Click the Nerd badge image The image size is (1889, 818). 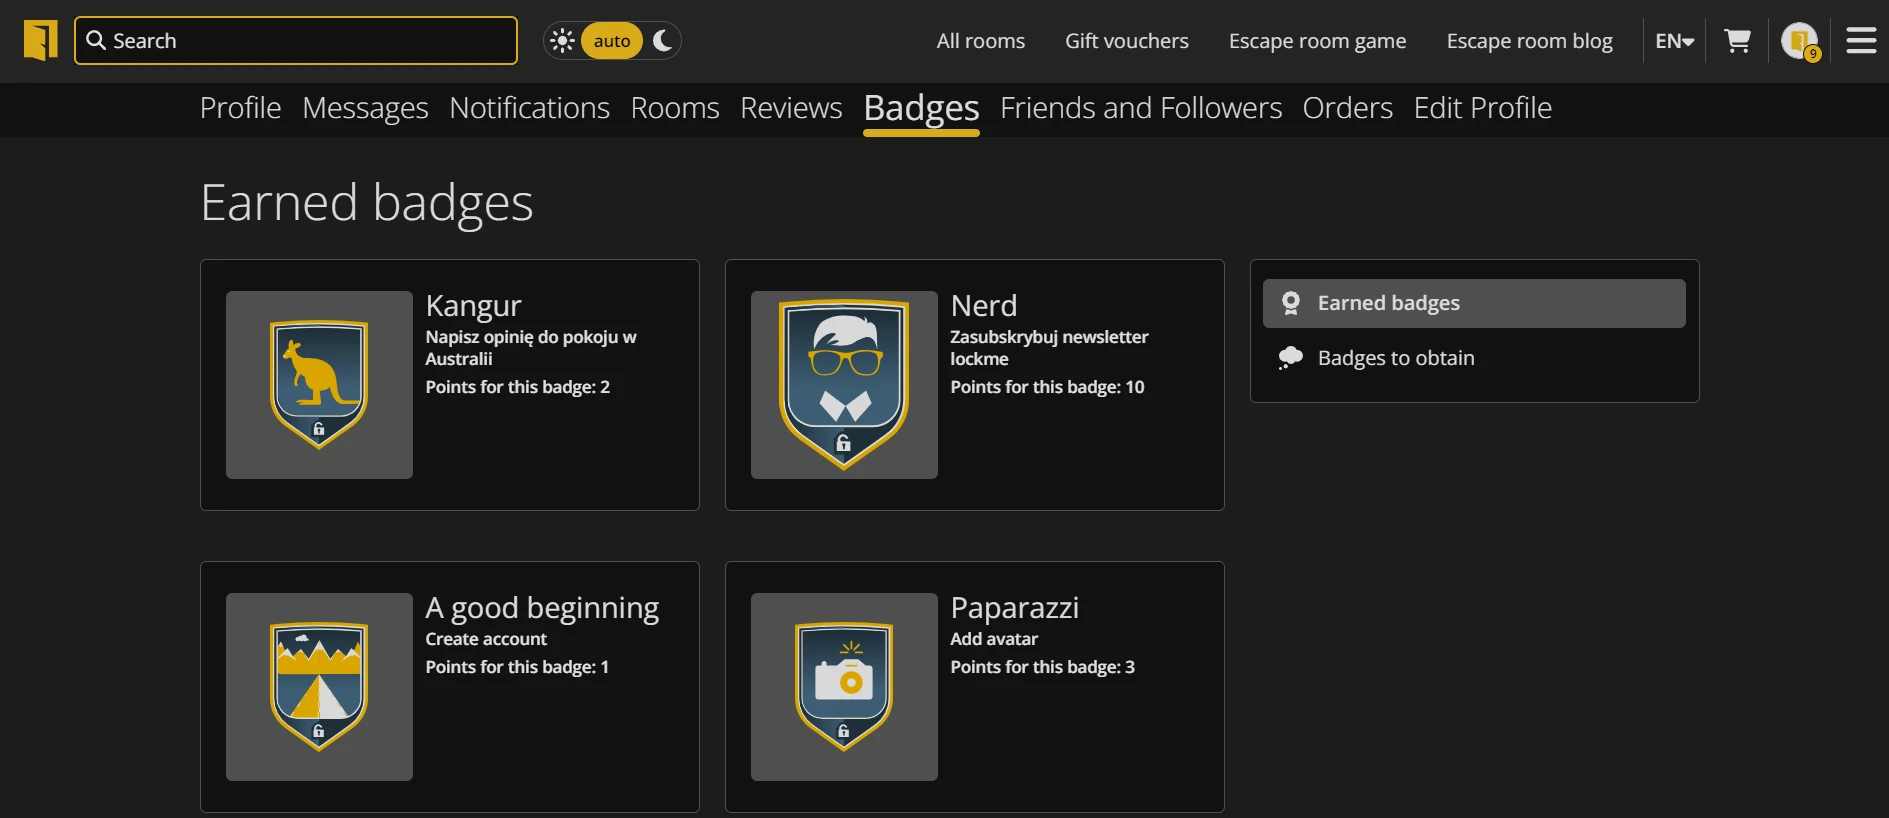tap(844, 385)
